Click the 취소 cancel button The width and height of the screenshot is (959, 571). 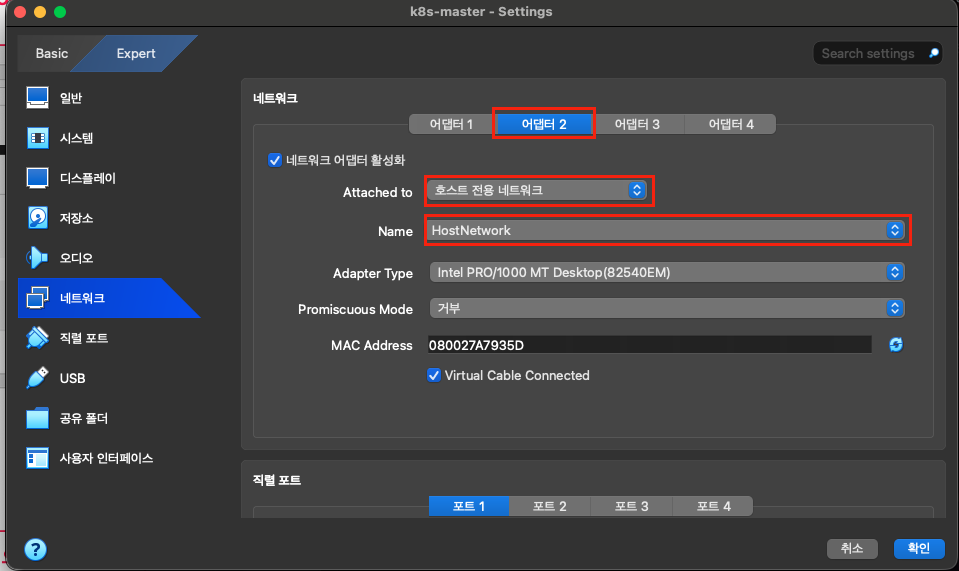point(852,548)
